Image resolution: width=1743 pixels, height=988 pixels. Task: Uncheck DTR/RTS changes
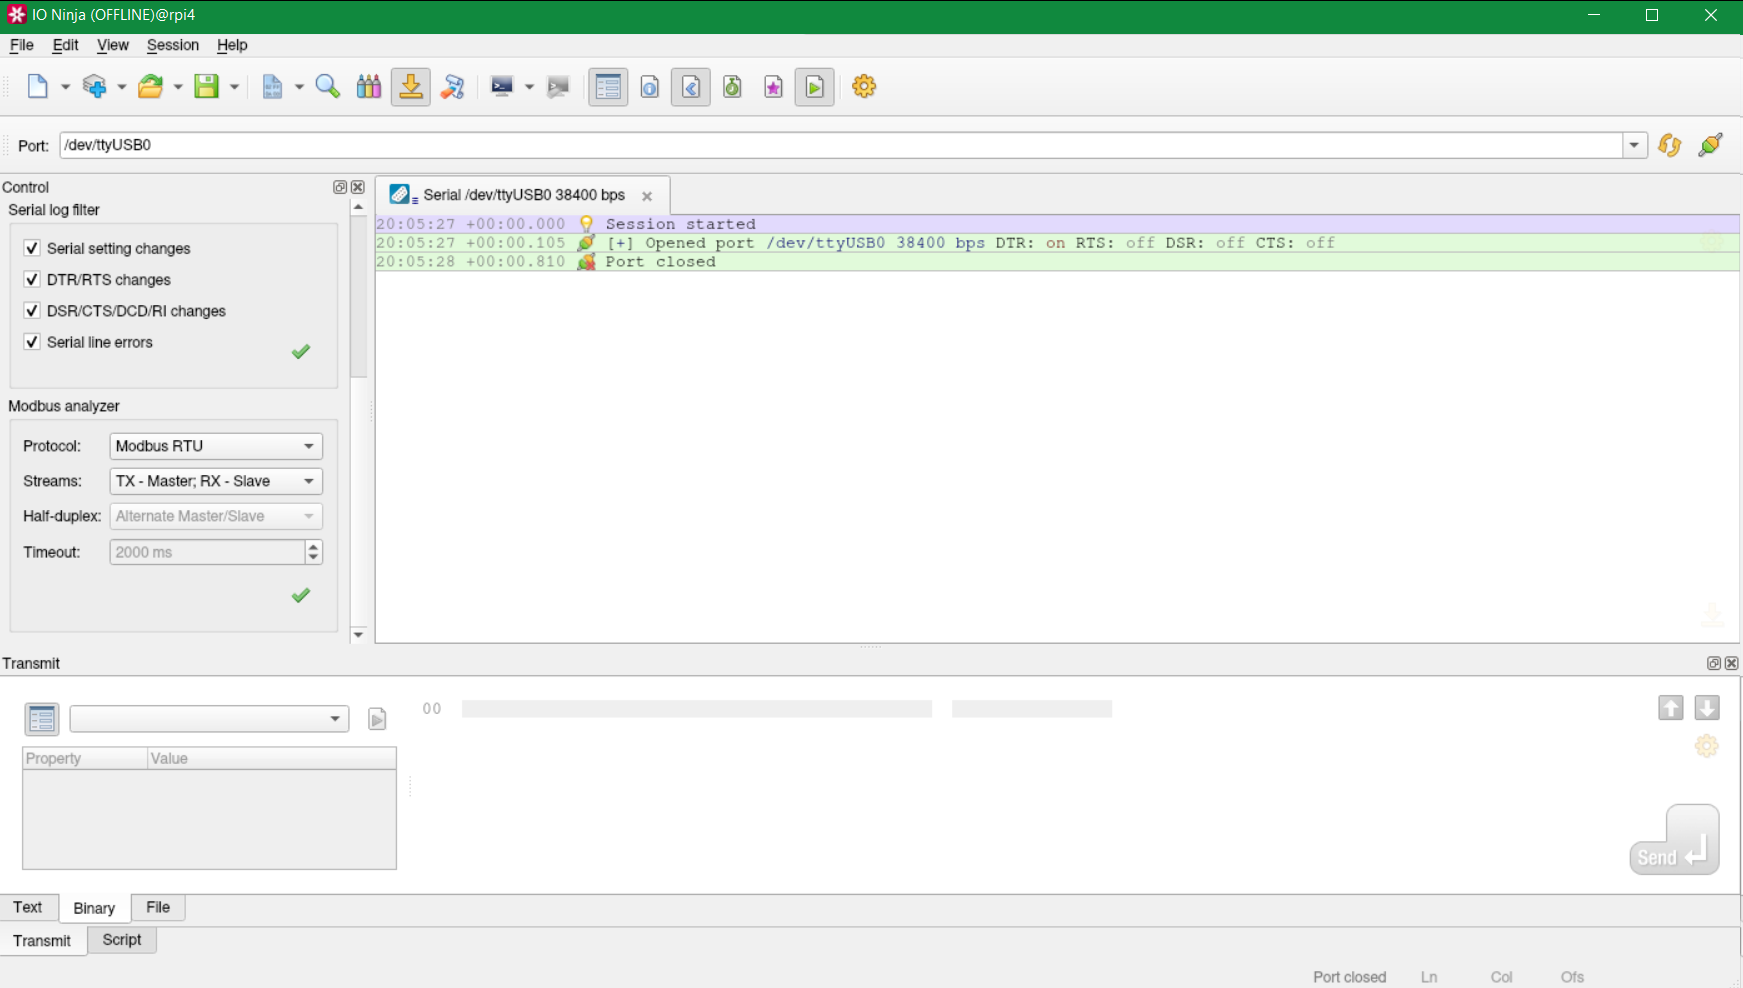click(x=32, y=279)
